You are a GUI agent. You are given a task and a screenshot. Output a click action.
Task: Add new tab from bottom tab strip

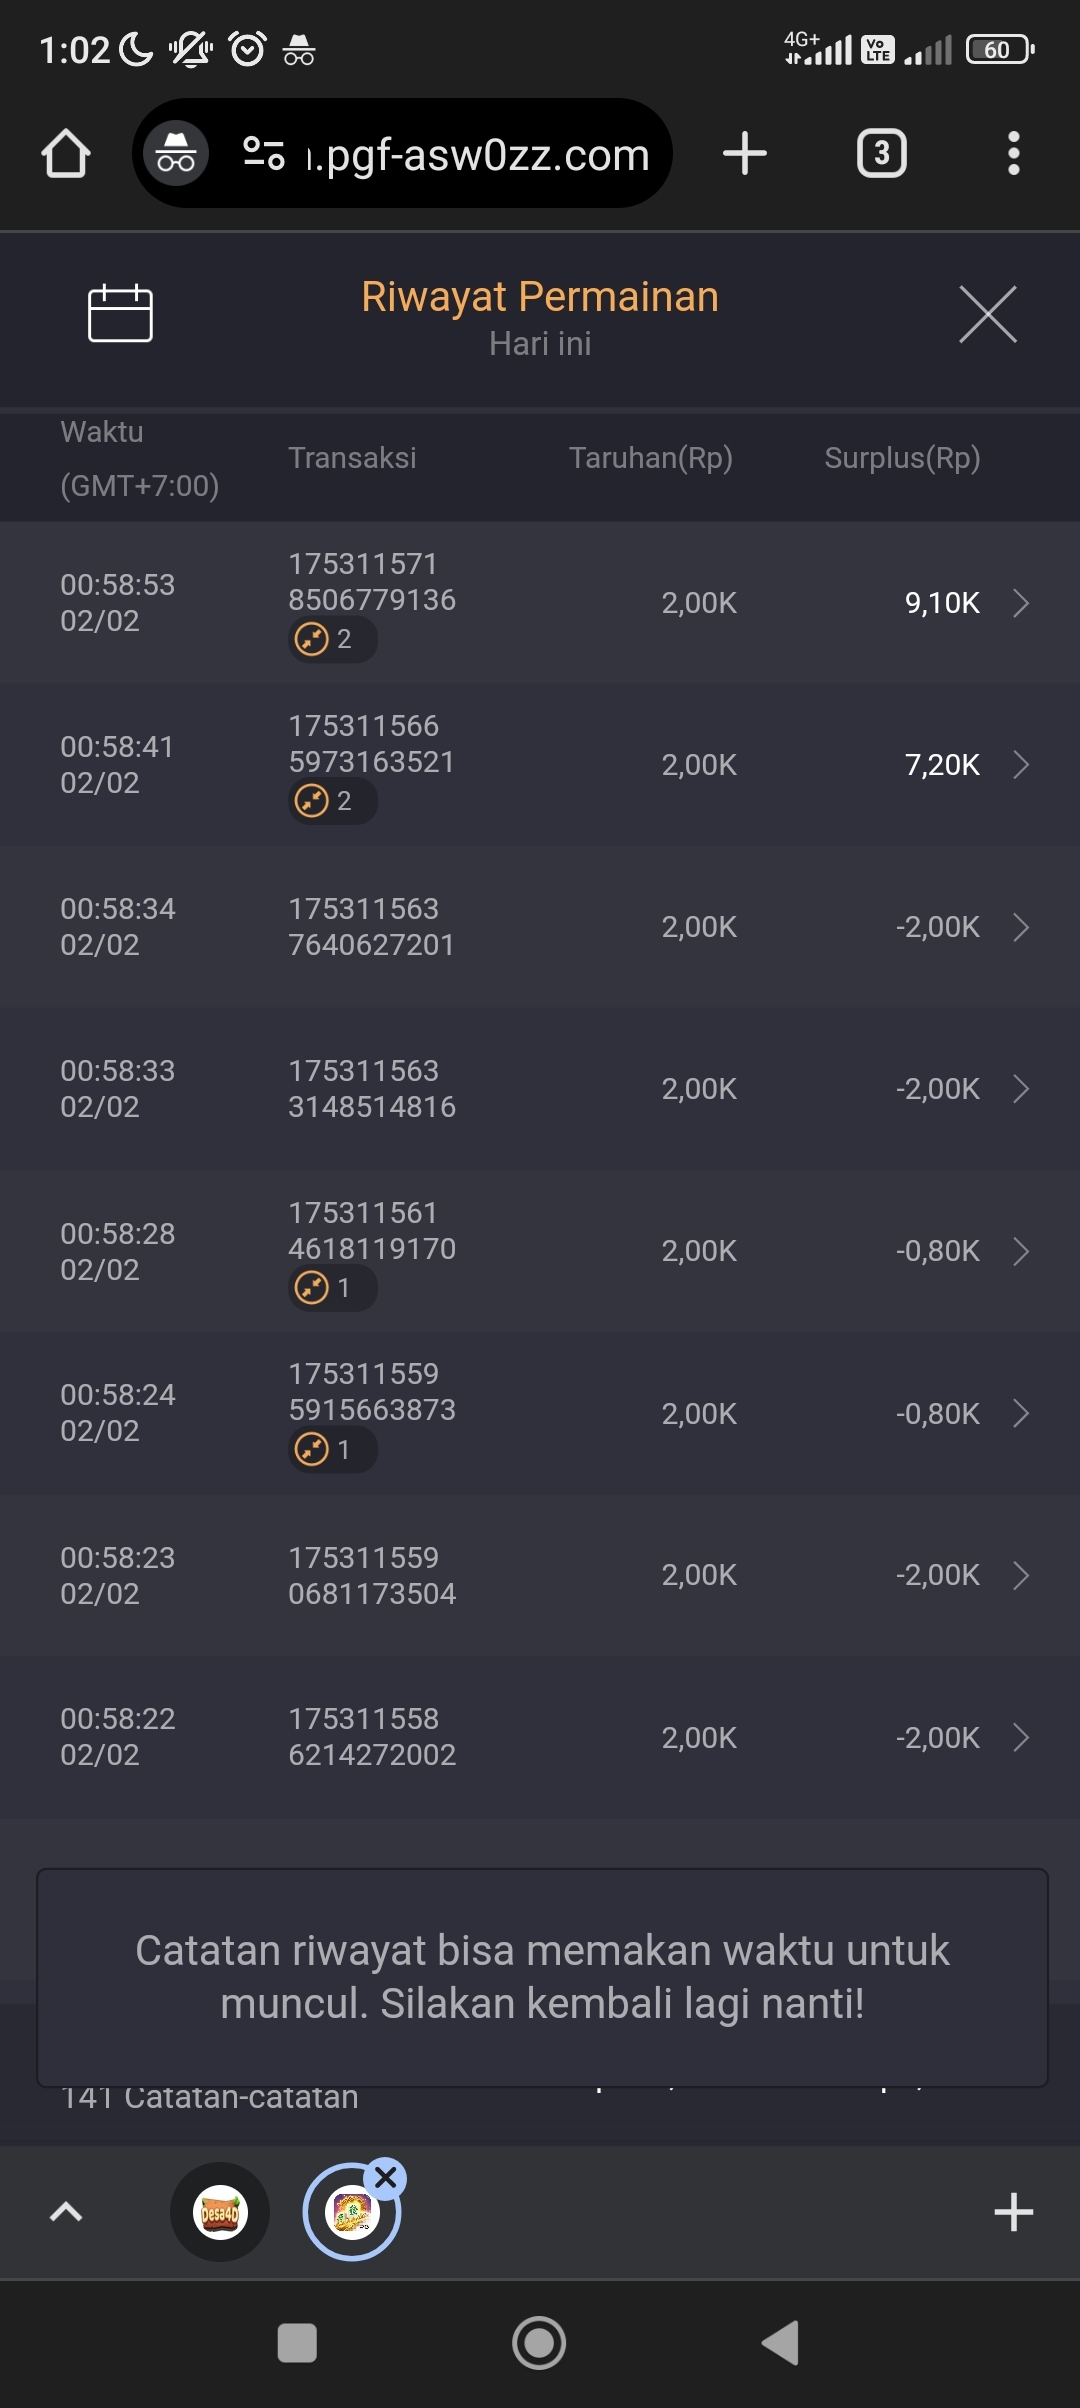pyautogui.click(x=1013, y=2212)
